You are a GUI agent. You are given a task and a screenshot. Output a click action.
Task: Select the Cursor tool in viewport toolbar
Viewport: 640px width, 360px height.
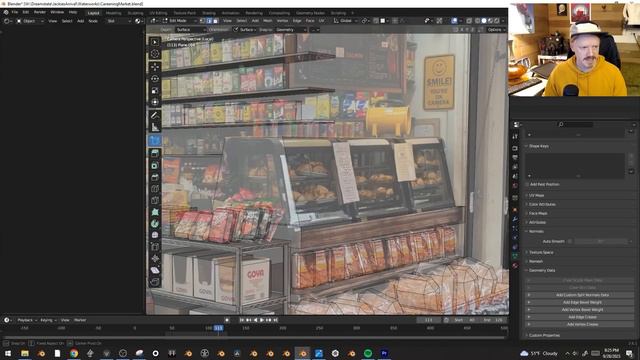pyautogui.click(x=155, y=54)
